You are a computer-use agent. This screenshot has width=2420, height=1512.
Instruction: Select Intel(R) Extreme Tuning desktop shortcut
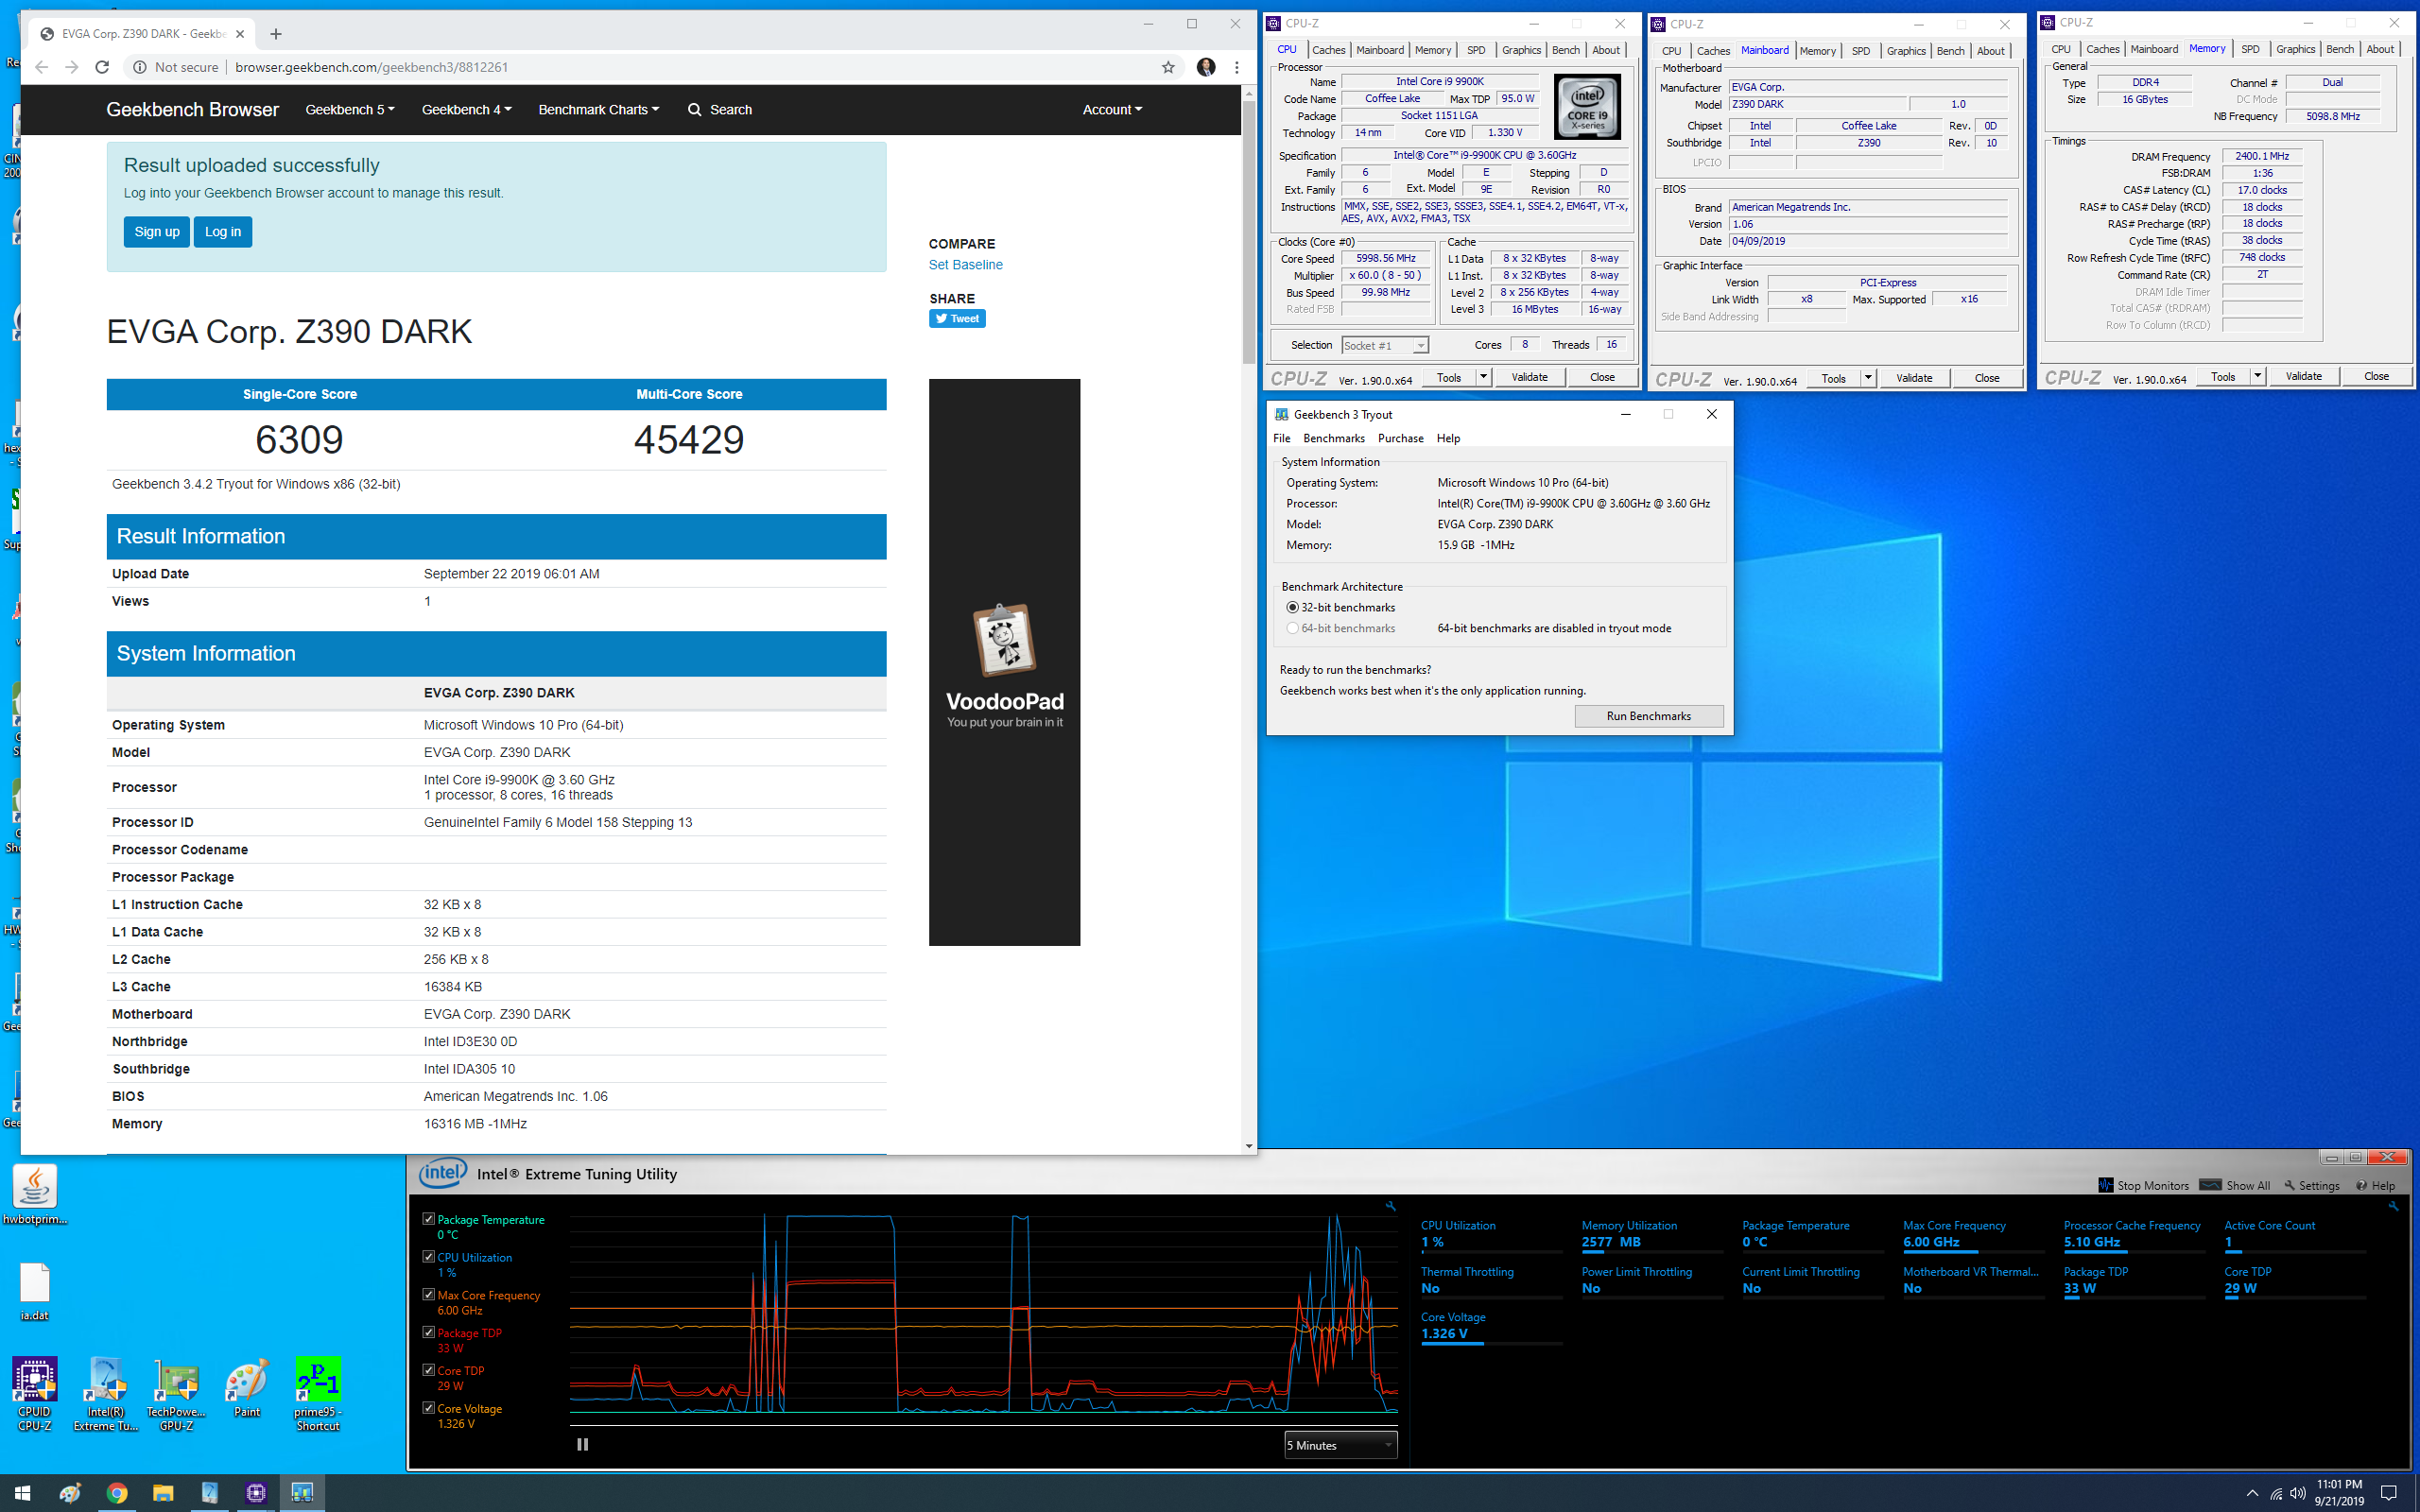pos(106,1394)
